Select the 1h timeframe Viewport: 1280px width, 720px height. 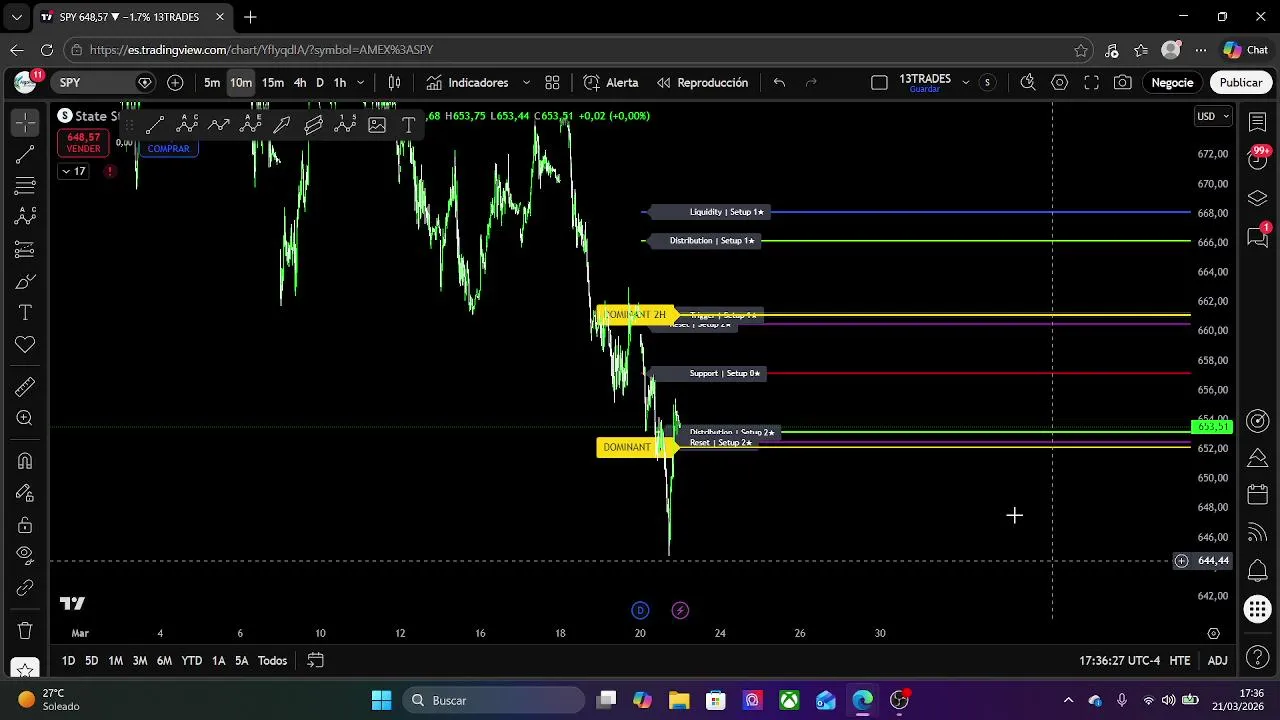point(340,83)
